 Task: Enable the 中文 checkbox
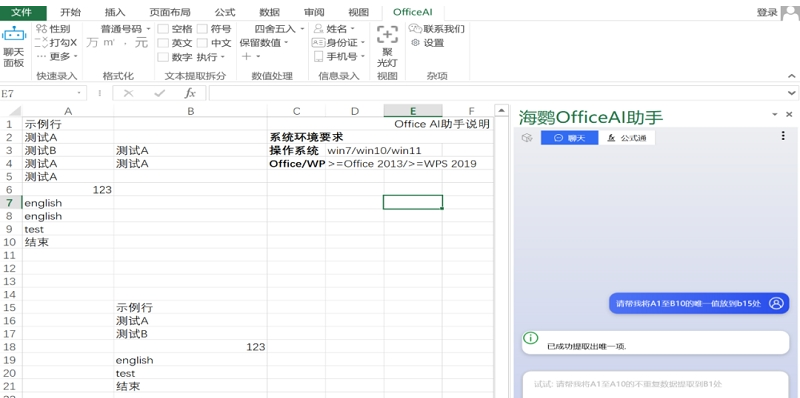[x=202, y=43]
